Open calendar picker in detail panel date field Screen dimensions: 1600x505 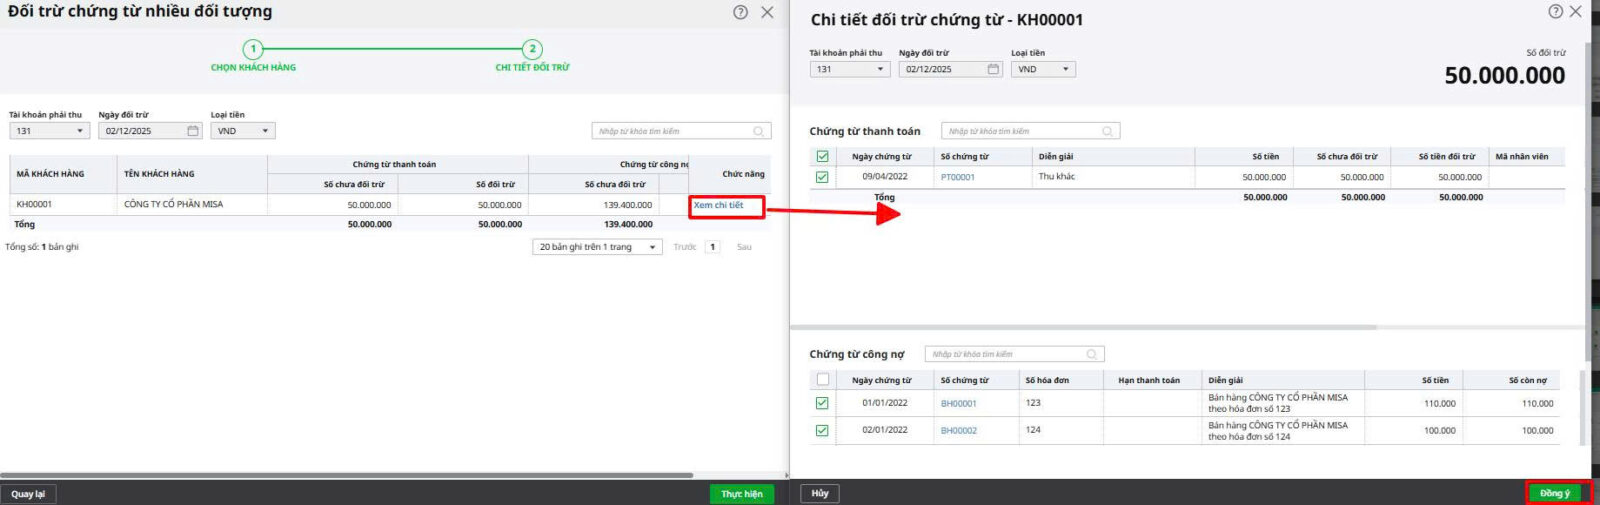[993, 69]
